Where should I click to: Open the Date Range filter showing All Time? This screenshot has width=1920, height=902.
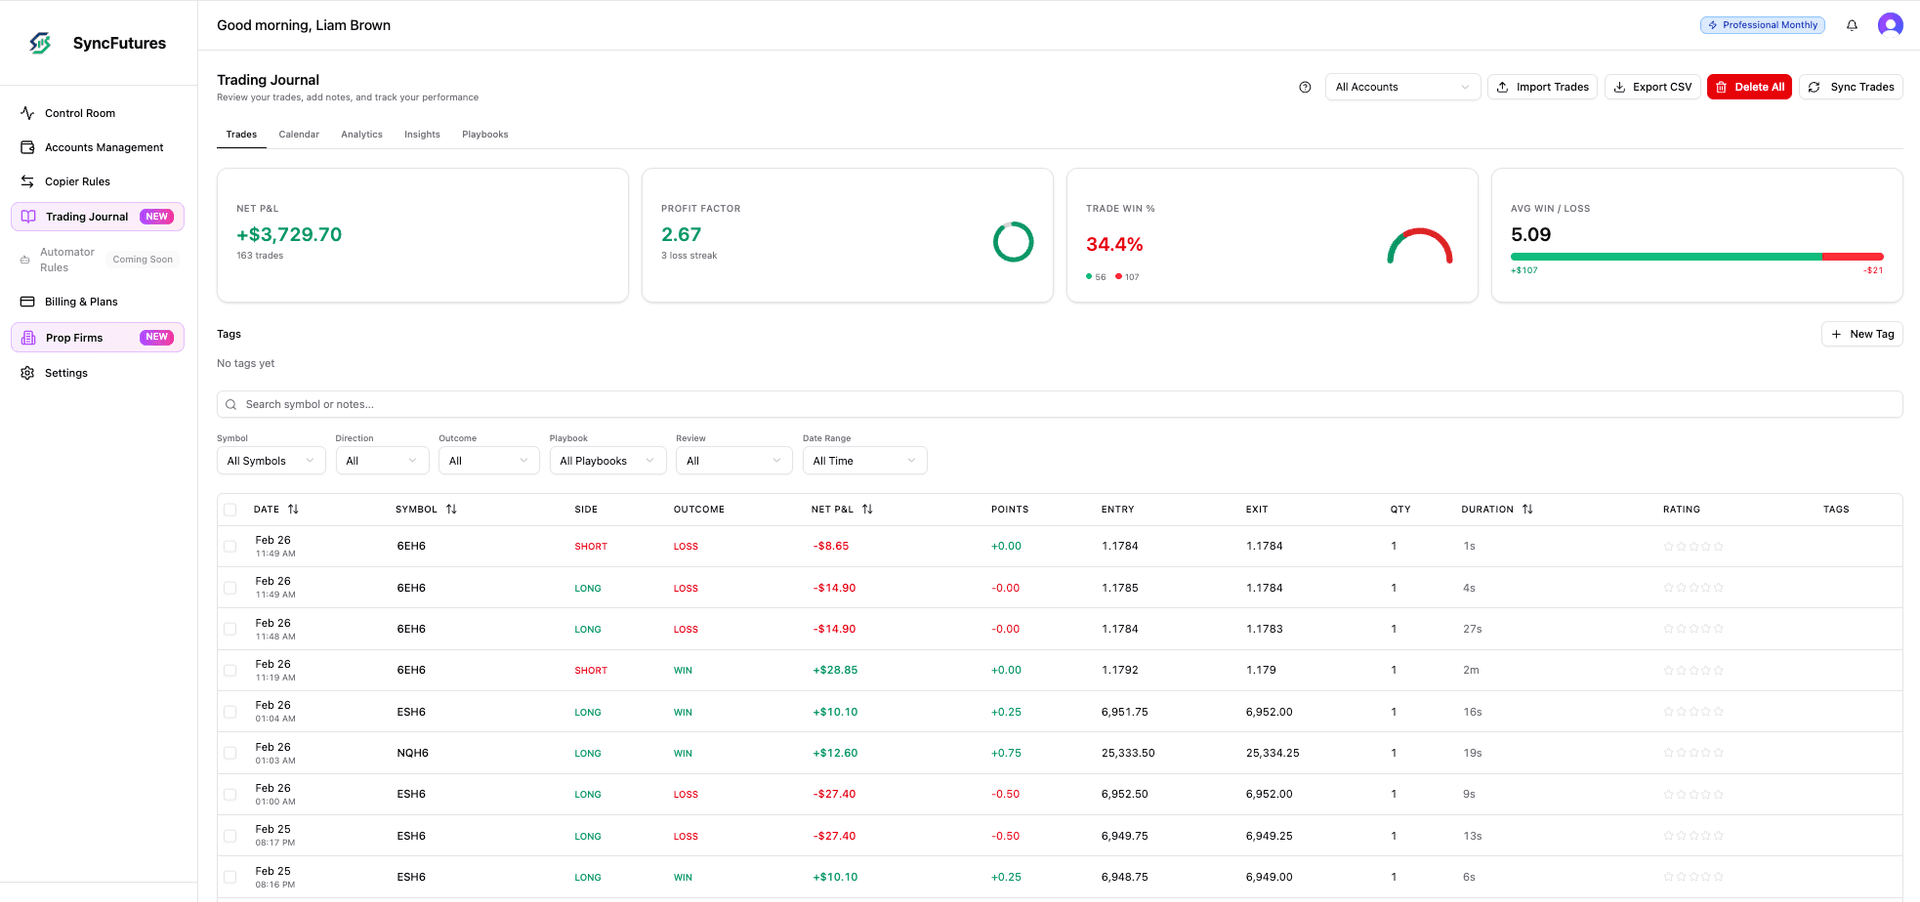[864, 460]
